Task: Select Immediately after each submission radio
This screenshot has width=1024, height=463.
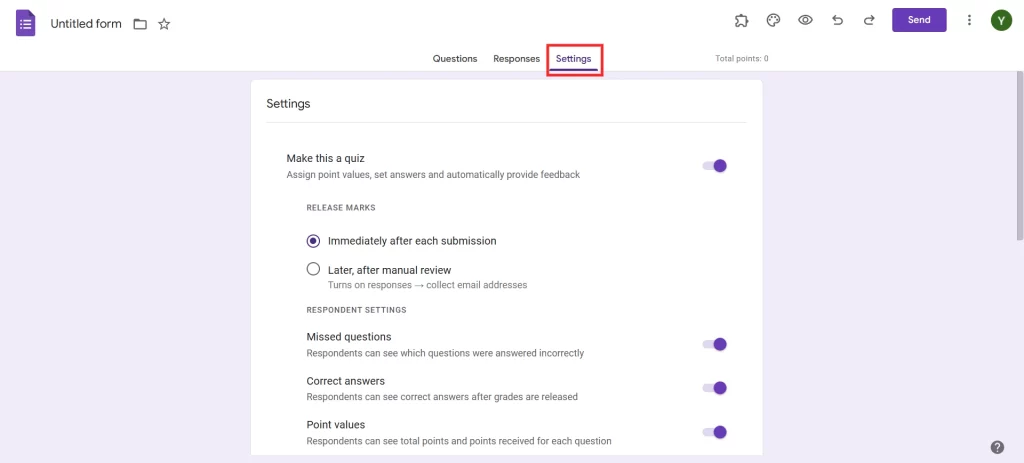Action: point(313,241)
